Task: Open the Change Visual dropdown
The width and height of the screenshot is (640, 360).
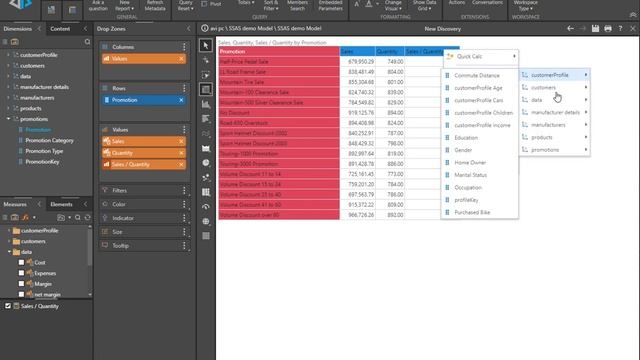Action: (393, 5)
